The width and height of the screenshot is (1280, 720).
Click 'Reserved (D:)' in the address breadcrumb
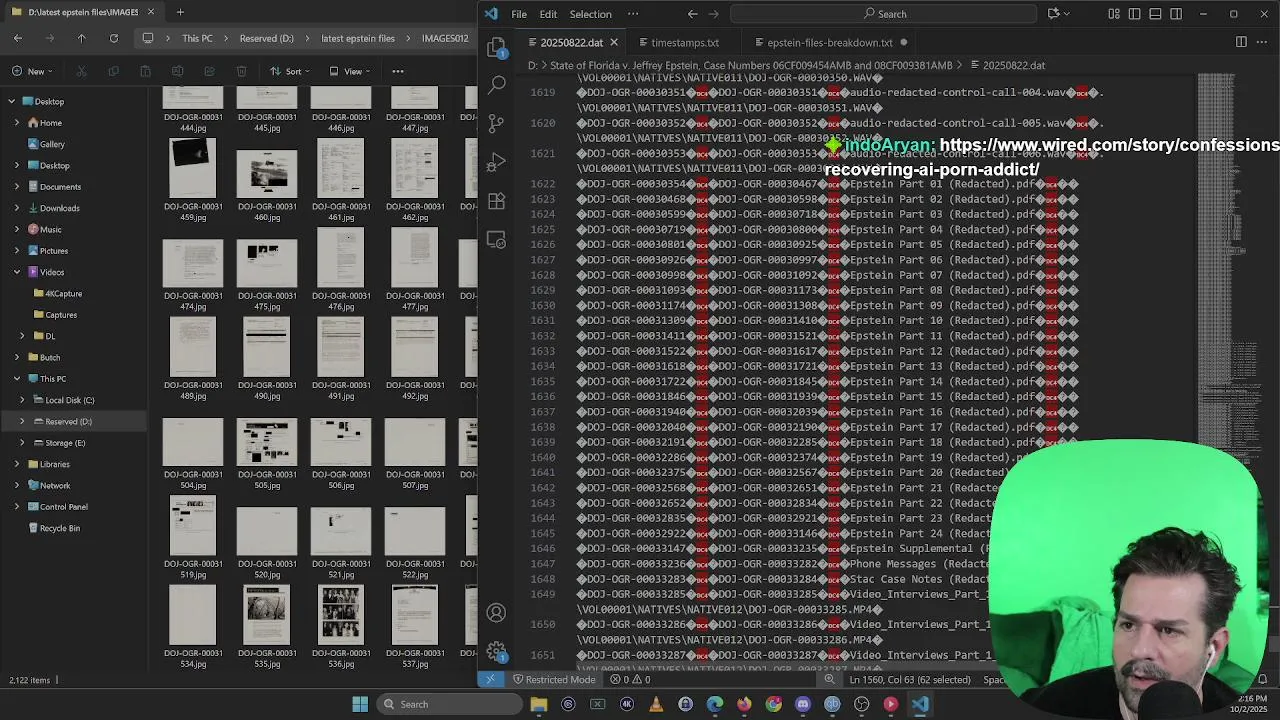pos(266,38)
